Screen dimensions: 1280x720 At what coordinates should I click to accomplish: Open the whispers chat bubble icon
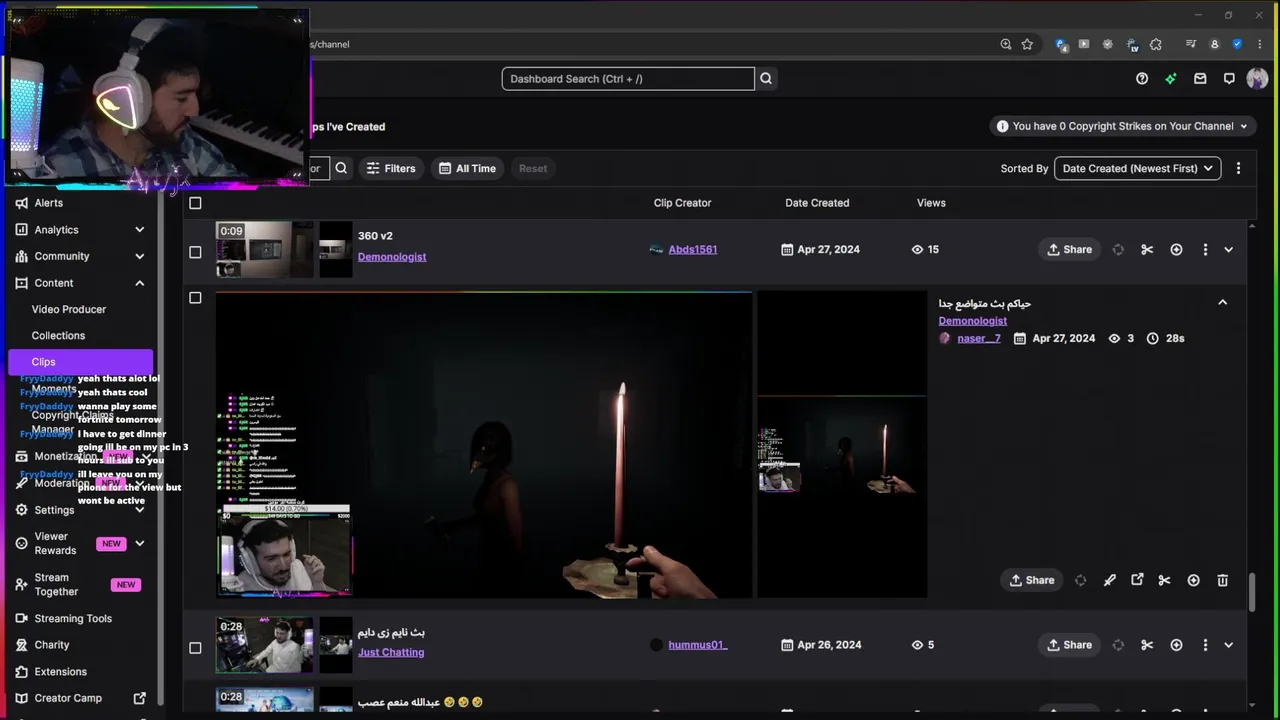point(1229,79)
